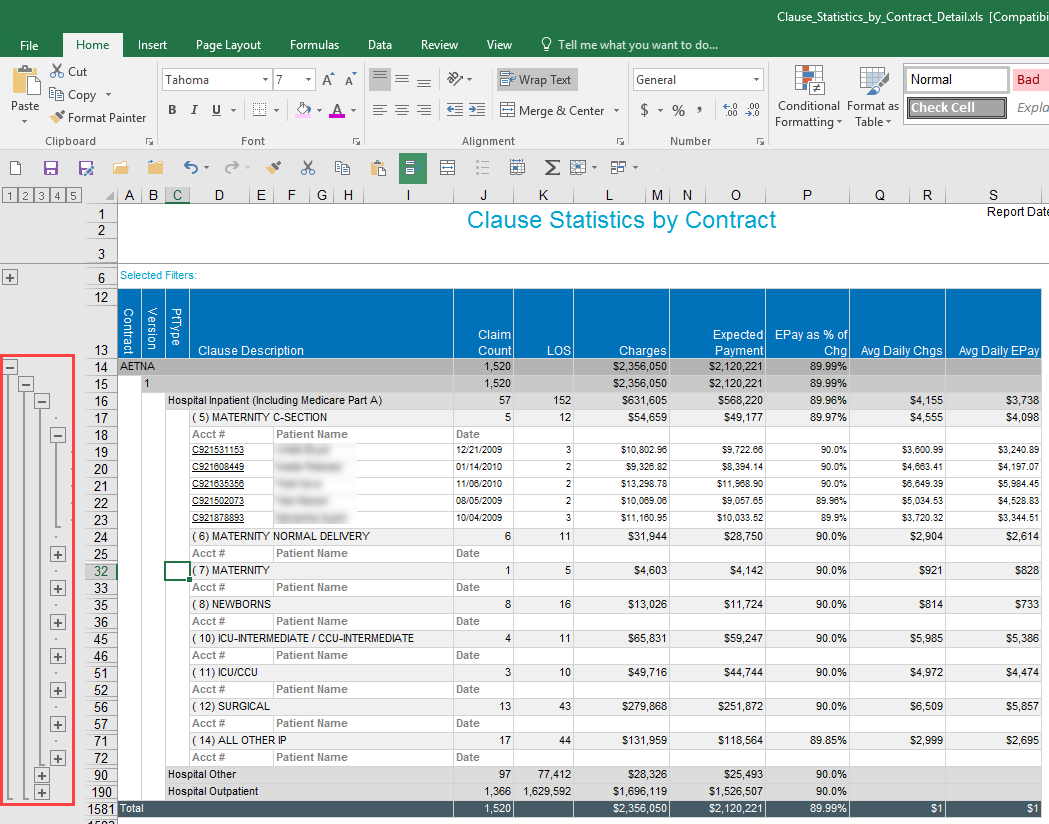Toggle Top Align in Alignment group

point(380,80)
